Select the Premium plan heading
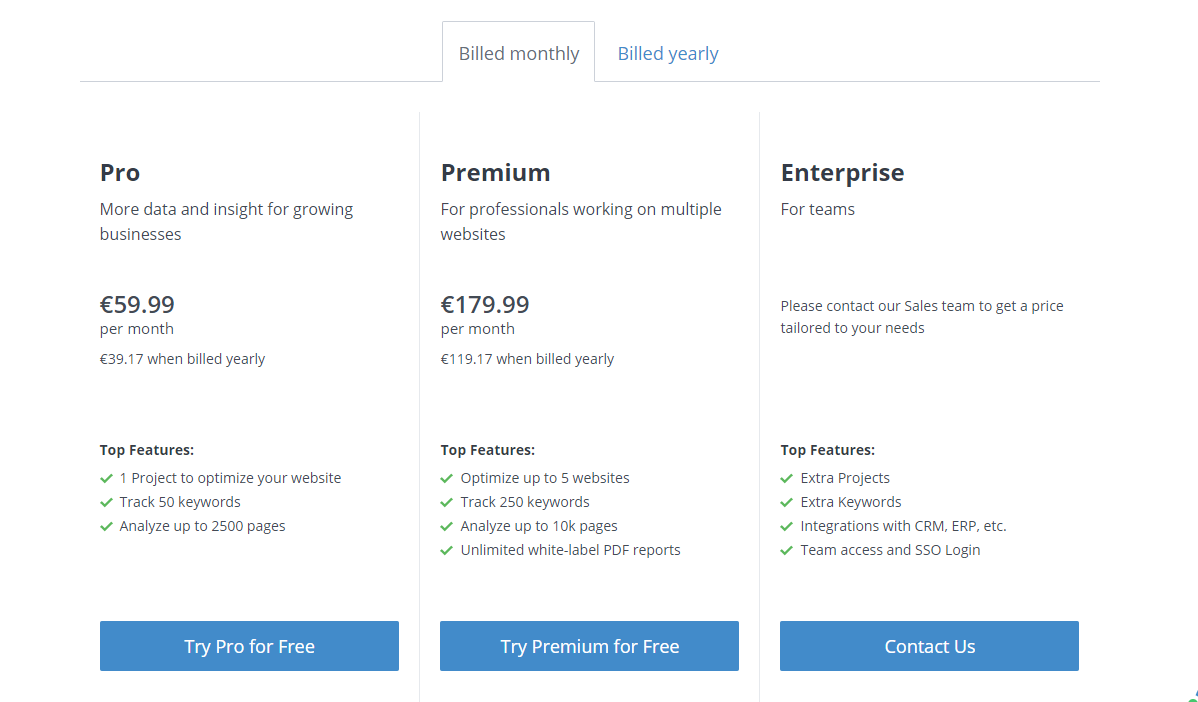The height and width of the screenshot is (702, 1198). tap(495, 173)
